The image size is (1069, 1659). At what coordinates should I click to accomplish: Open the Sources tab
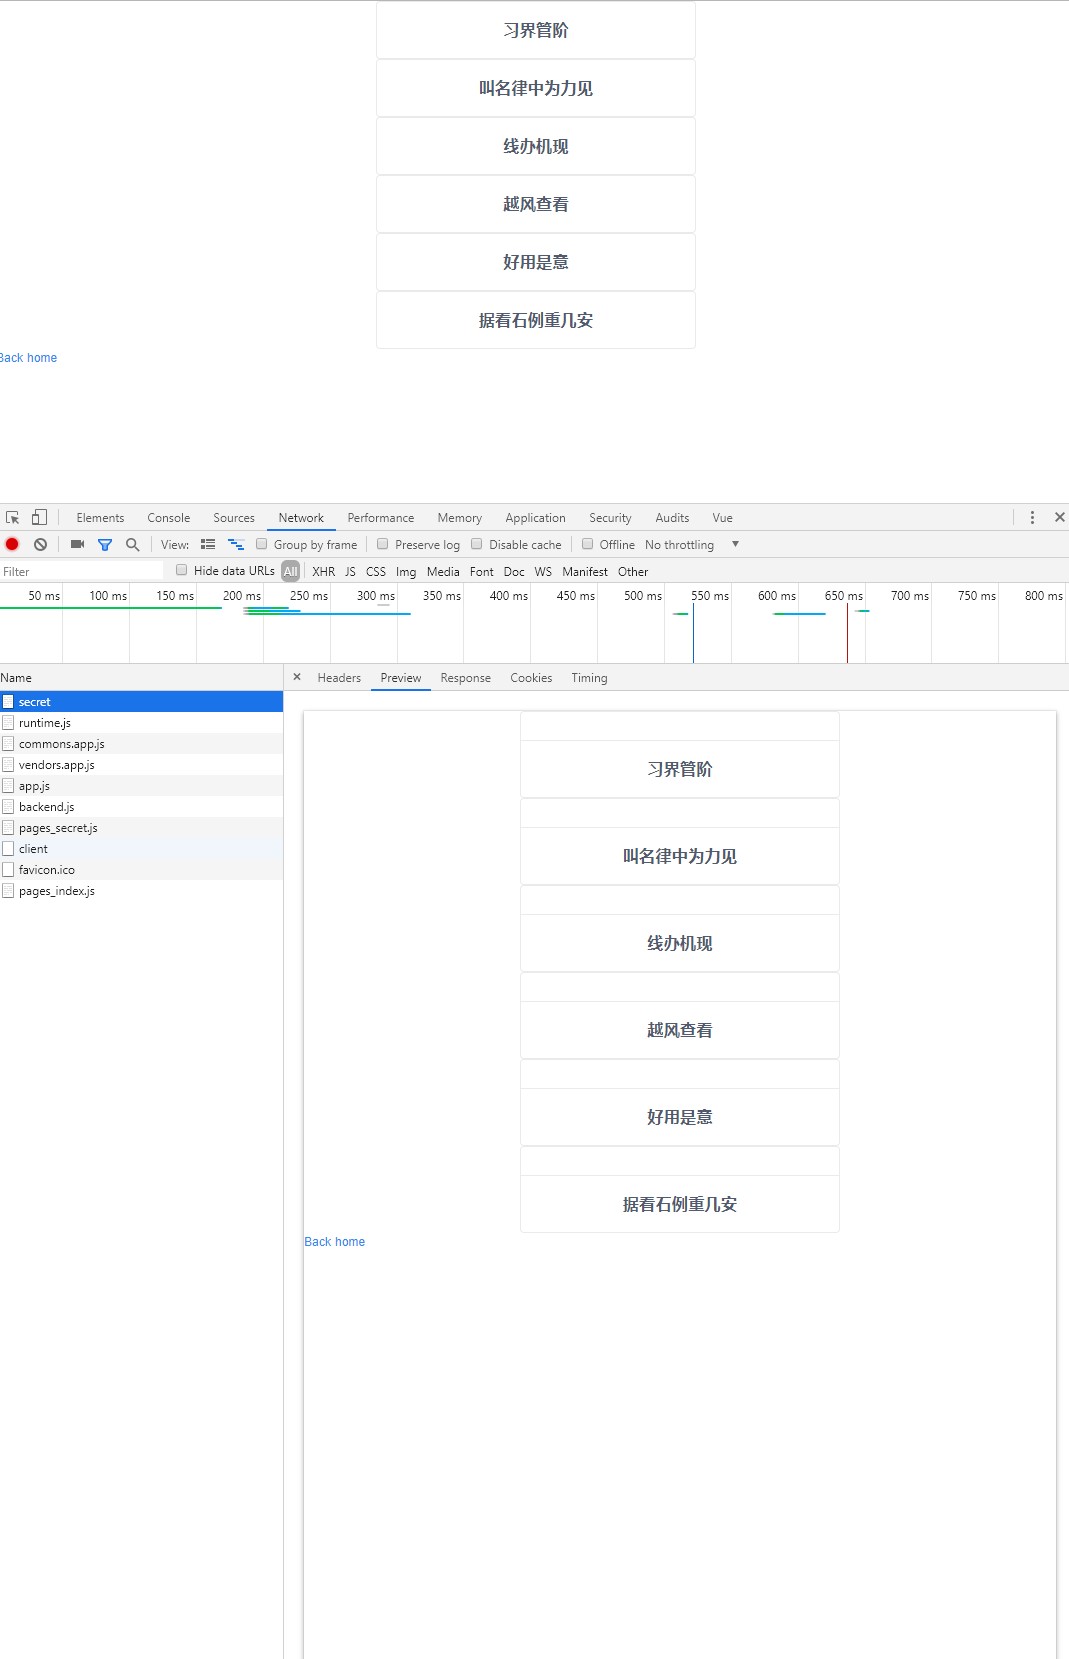pos(234,518)
